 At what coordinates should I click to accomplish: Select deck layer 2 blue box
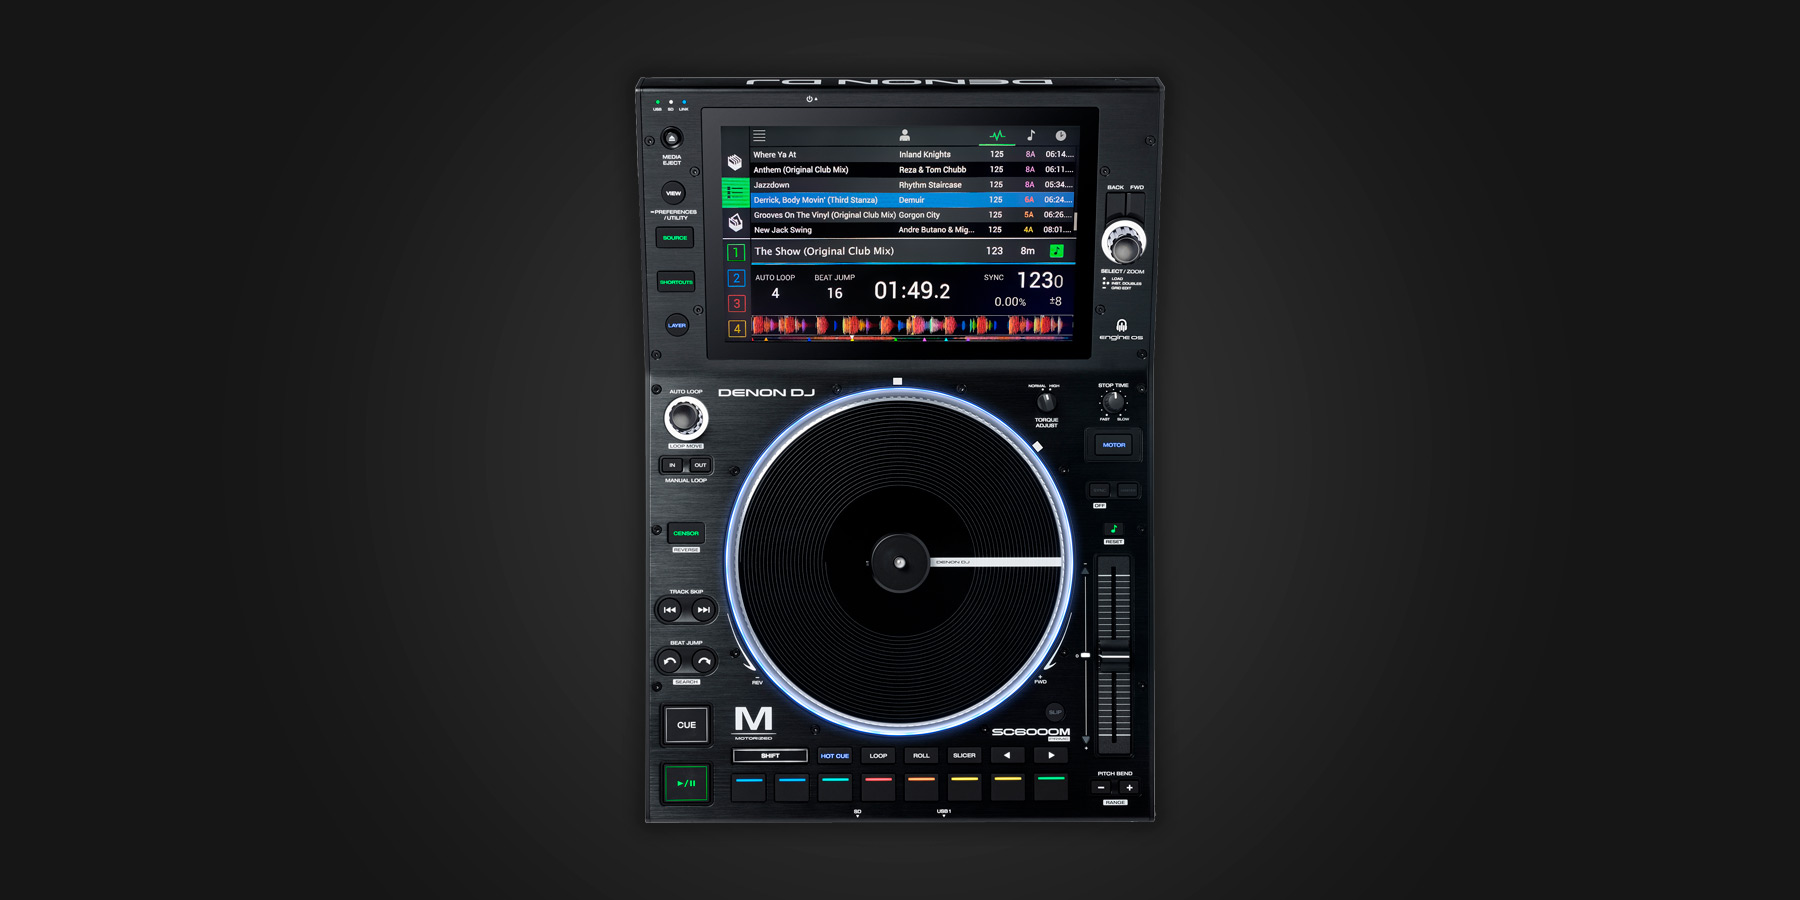736,278
